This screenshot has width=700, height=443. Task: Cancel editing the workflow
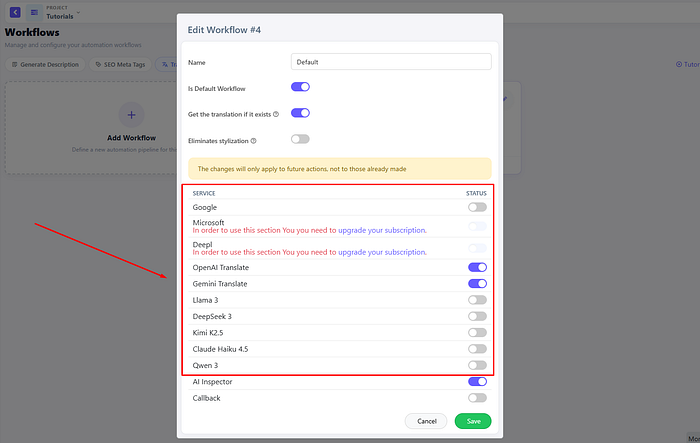[427, 421]
